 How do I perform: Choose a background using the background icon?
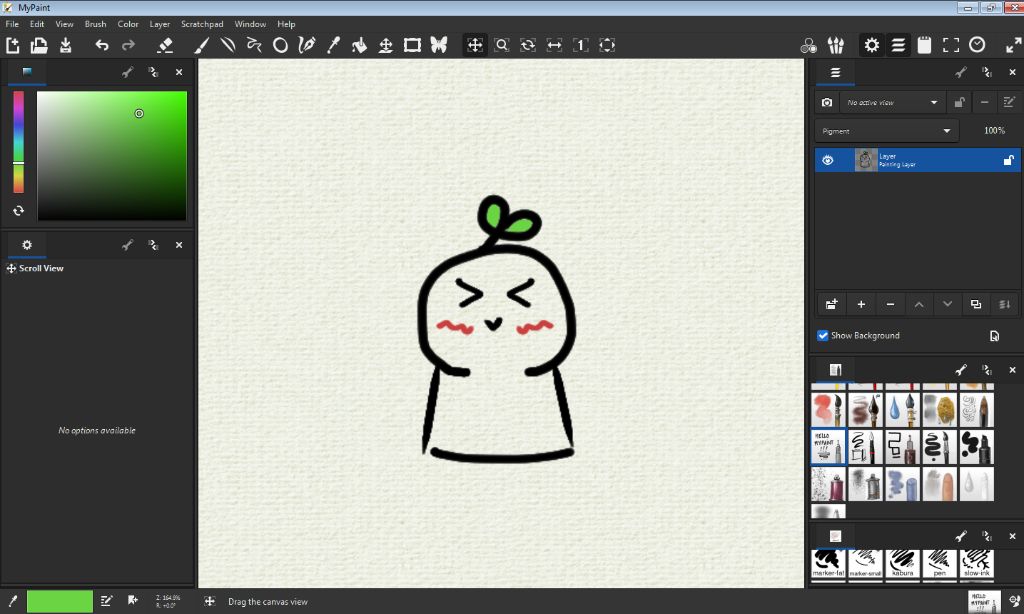pos(994,336)
